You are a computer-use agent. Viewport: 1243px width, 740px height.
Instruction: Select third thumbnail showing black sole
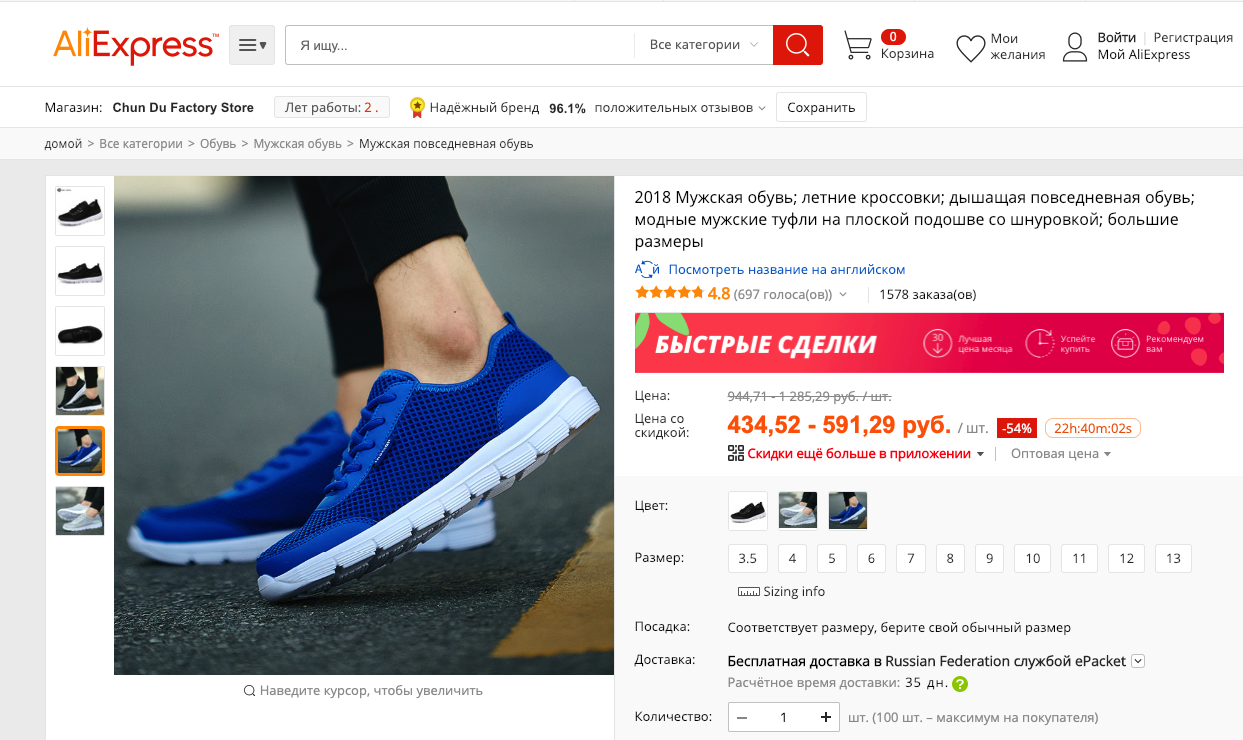(80, 331)
